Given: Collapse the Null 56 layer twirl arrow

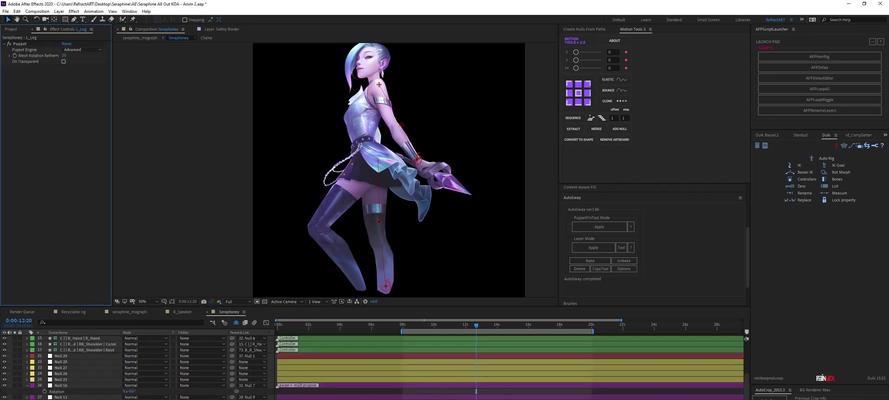Looking at the screenshot, I should (x=27, y=385).
